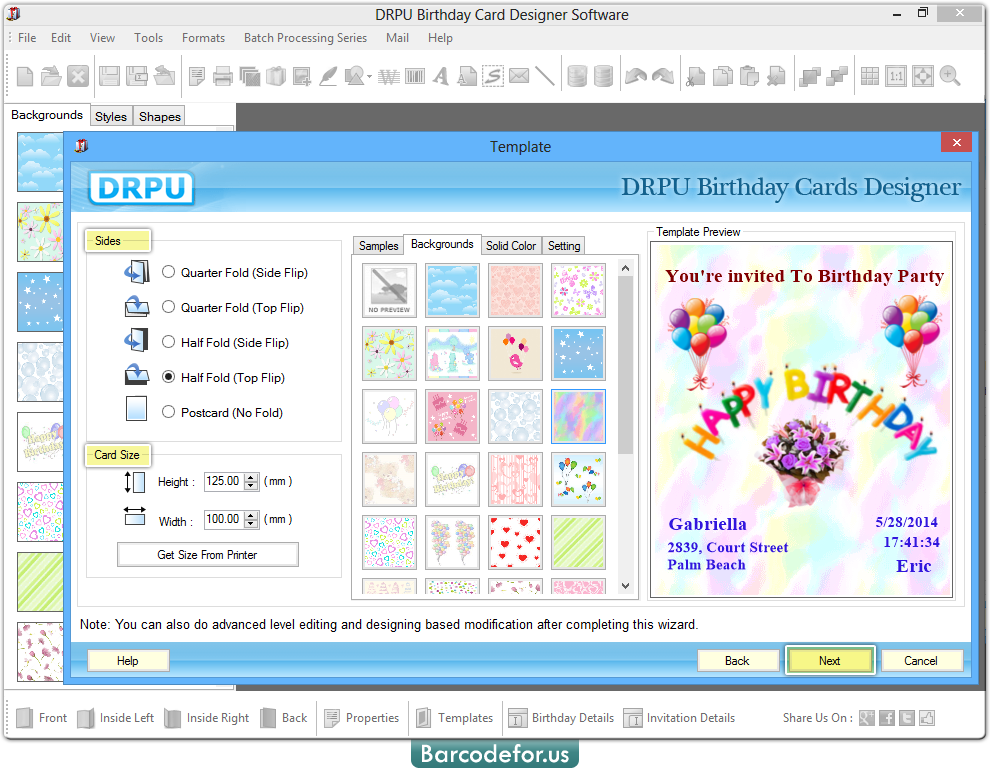Open card Properties from bottom bar
Viewport: 990px width, 768px height.
pos(362,718)
